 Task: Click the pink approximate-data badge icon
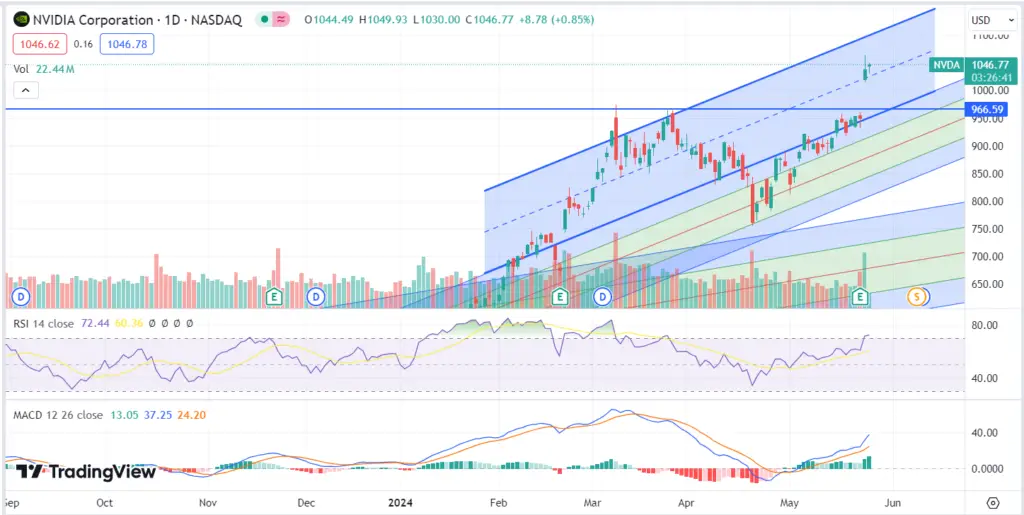[281, 20]
